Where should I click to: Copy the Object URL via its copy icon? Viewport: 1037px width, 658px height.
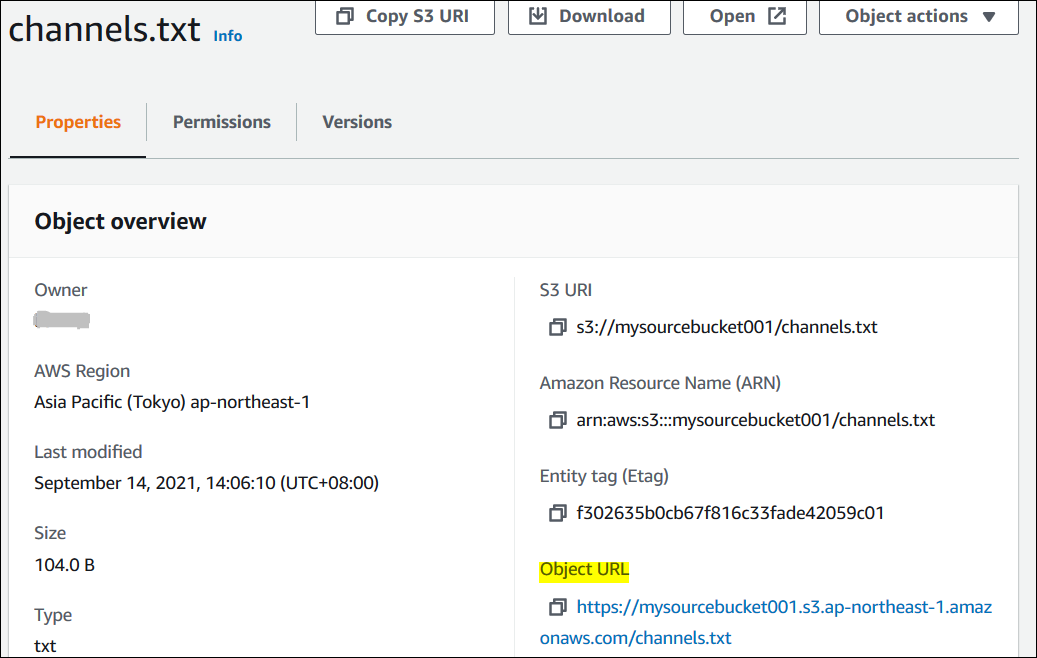point(557,606)
